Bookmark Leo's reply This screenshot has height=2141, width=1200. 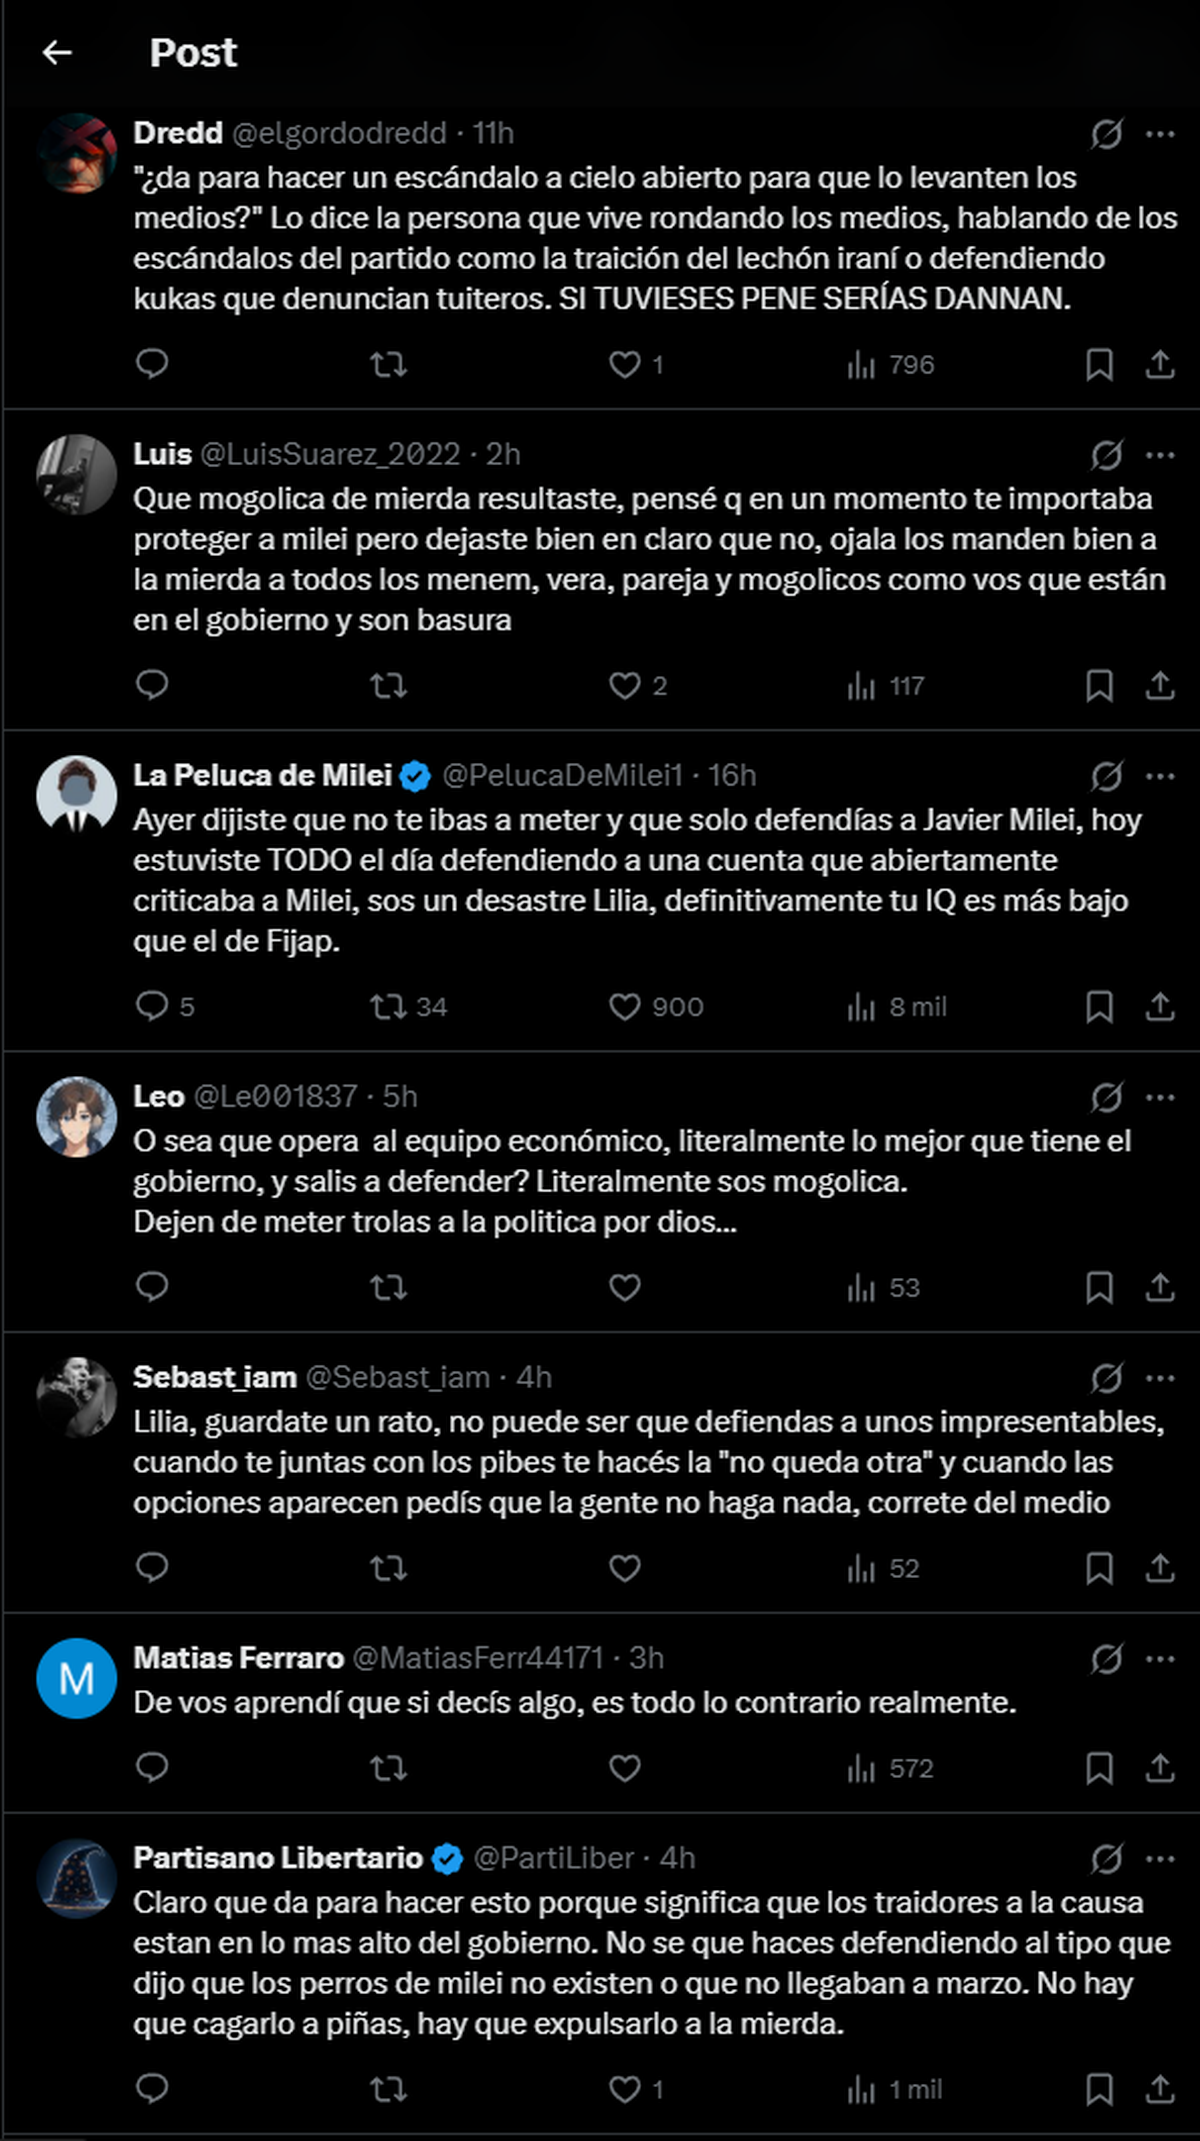(1099, 1287)
